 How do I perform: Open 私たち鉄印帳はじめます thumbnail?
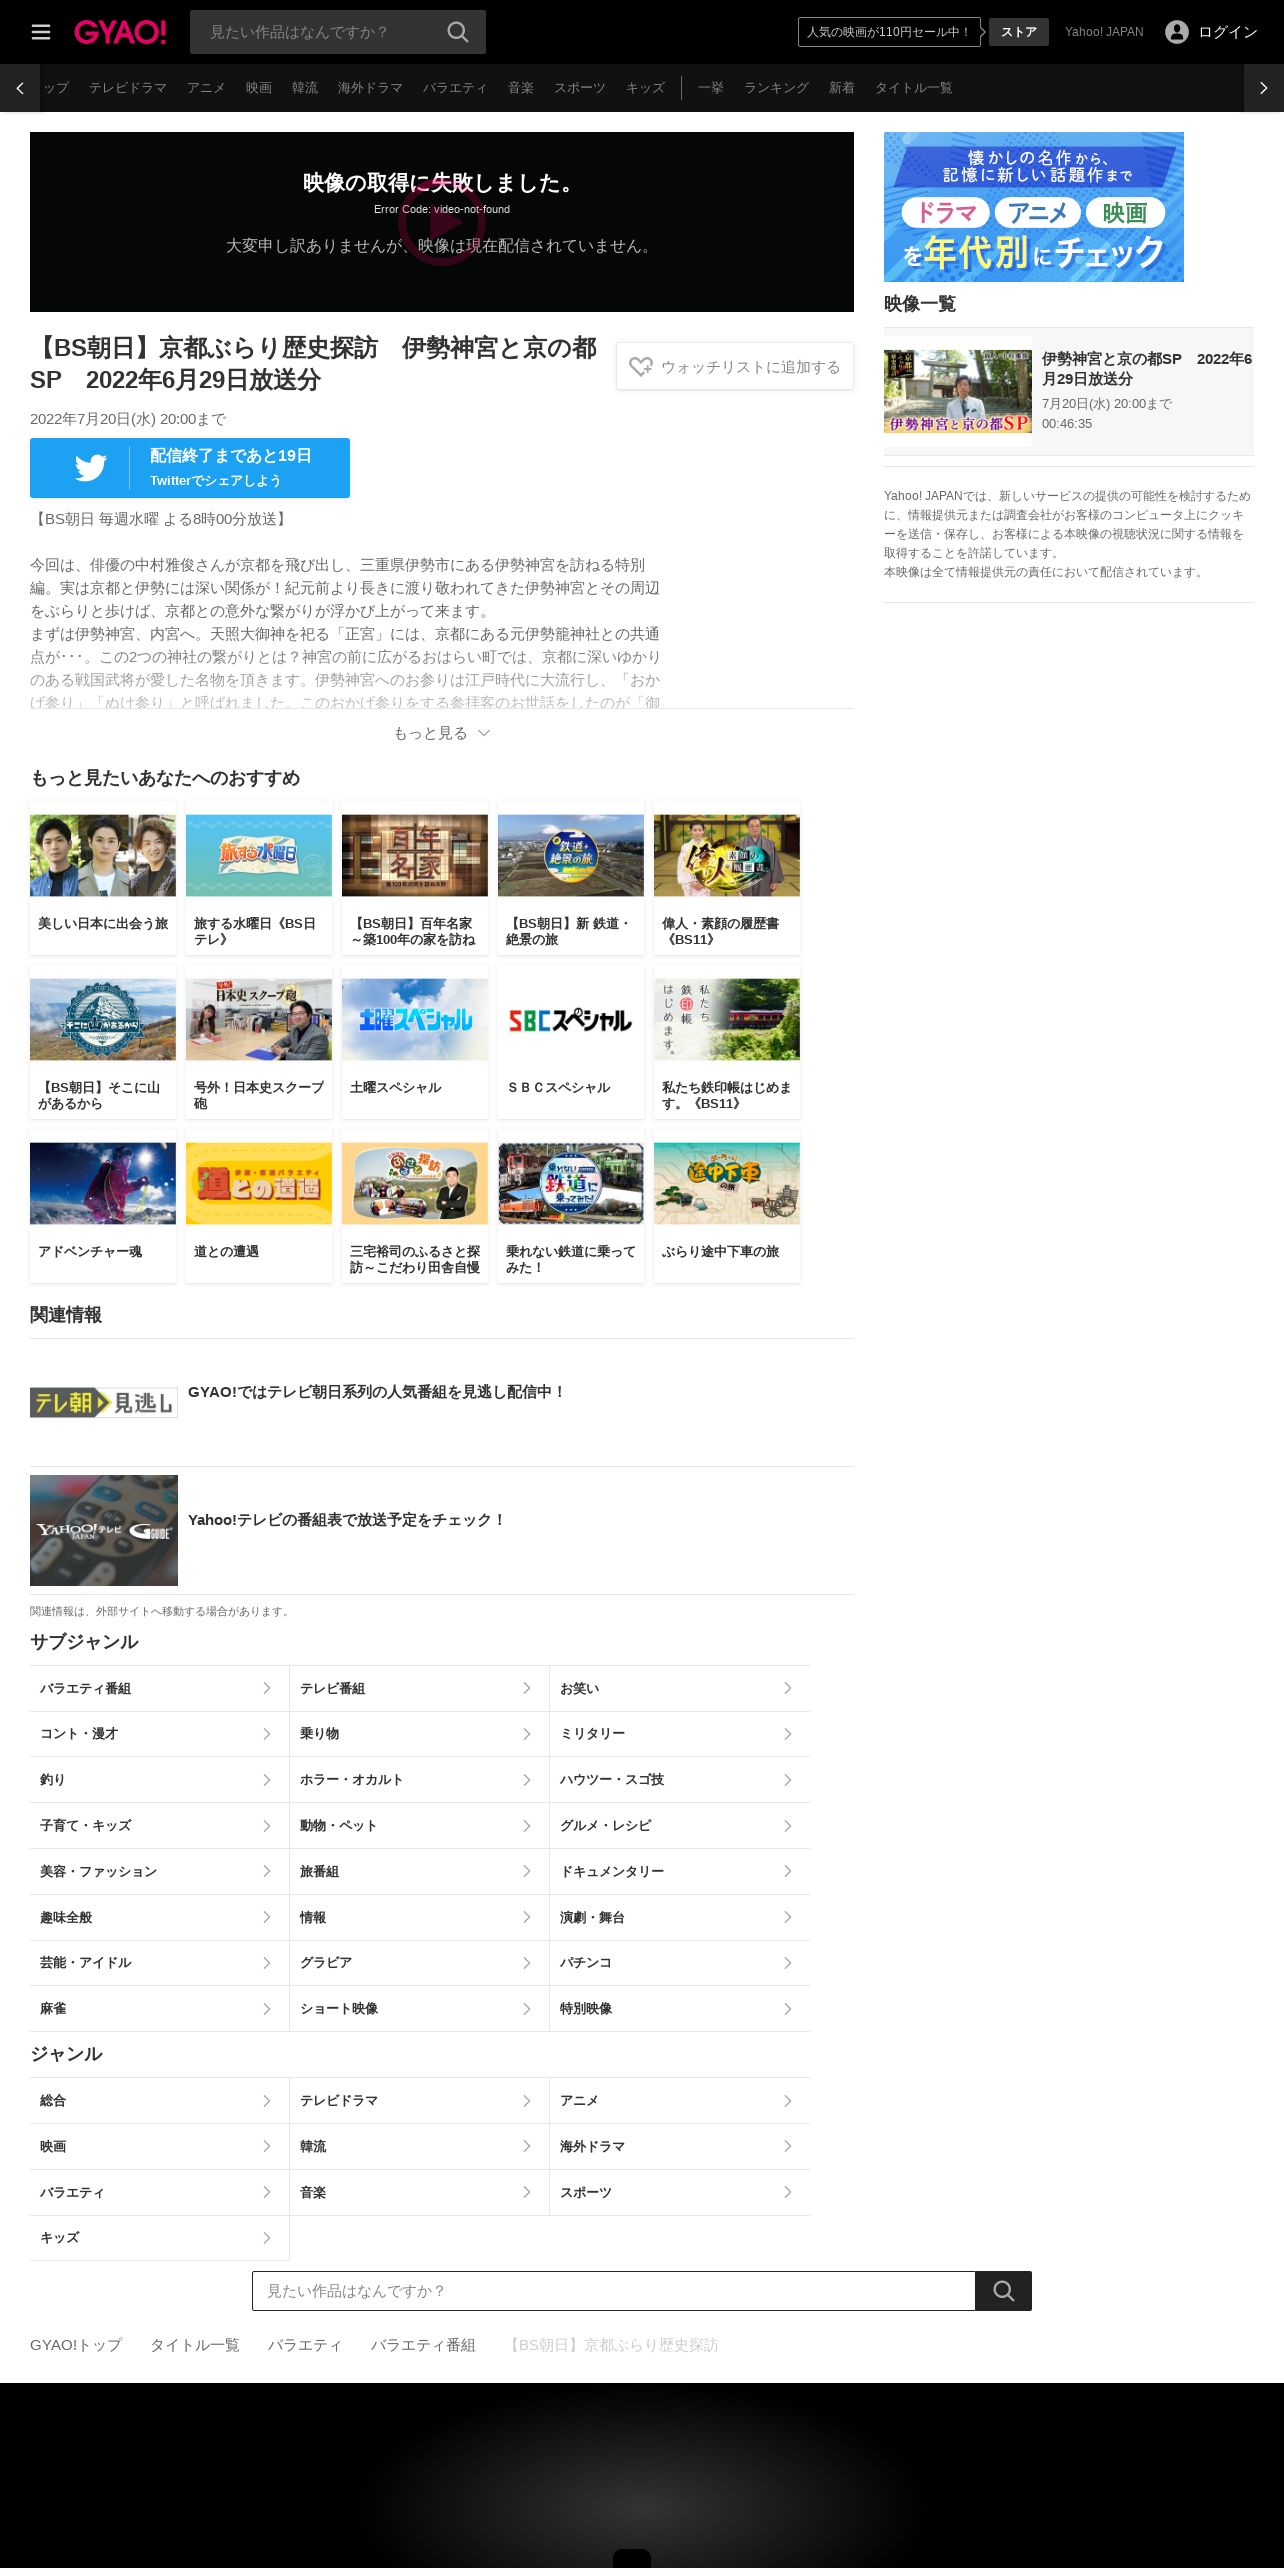coord(727,1019)
